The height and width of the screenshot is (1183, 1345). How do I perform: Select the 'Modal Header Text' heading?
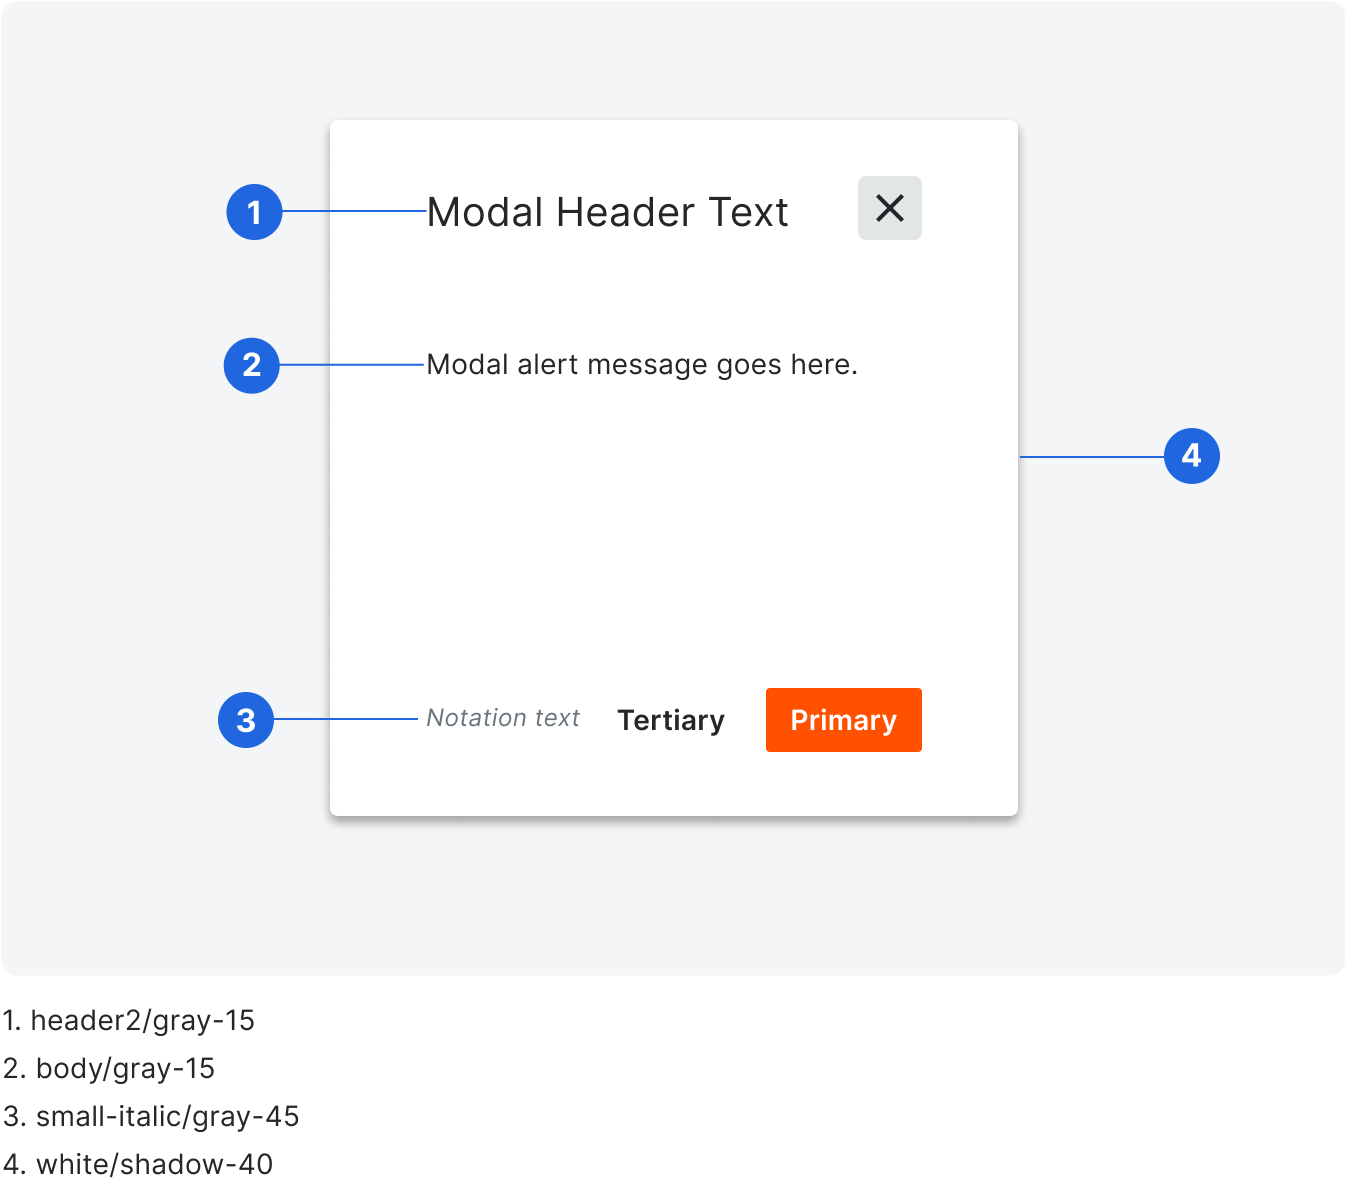pos(607,212)
